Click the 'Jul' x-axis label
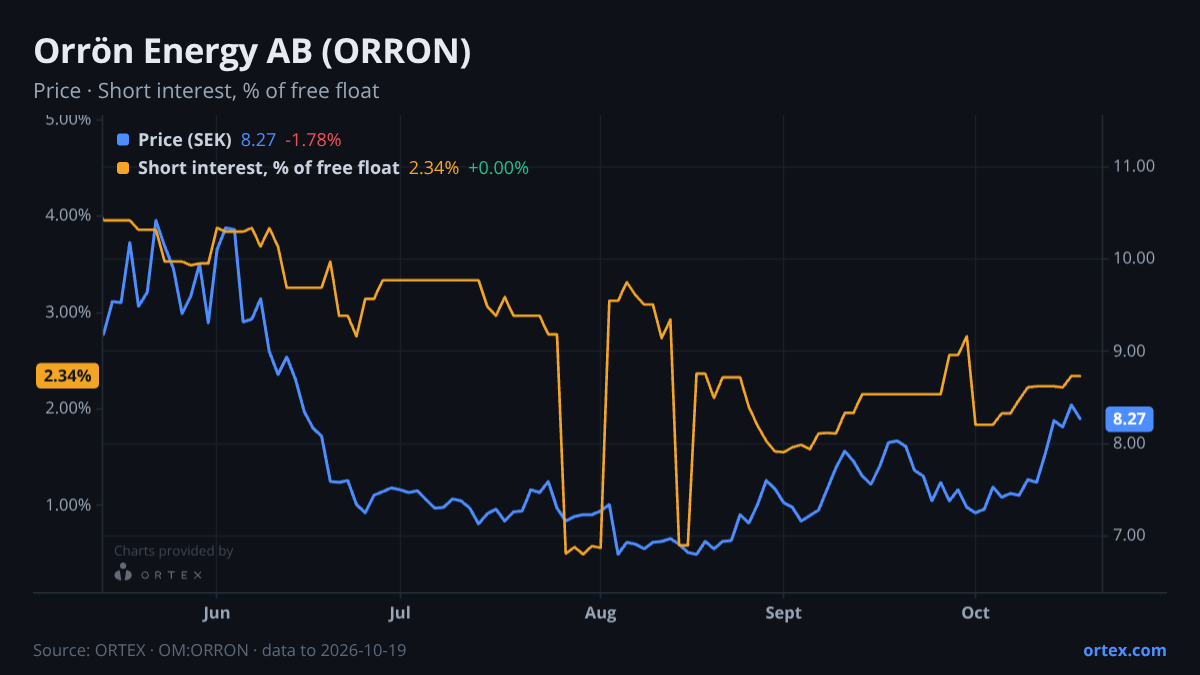 (x=400, y=613)
